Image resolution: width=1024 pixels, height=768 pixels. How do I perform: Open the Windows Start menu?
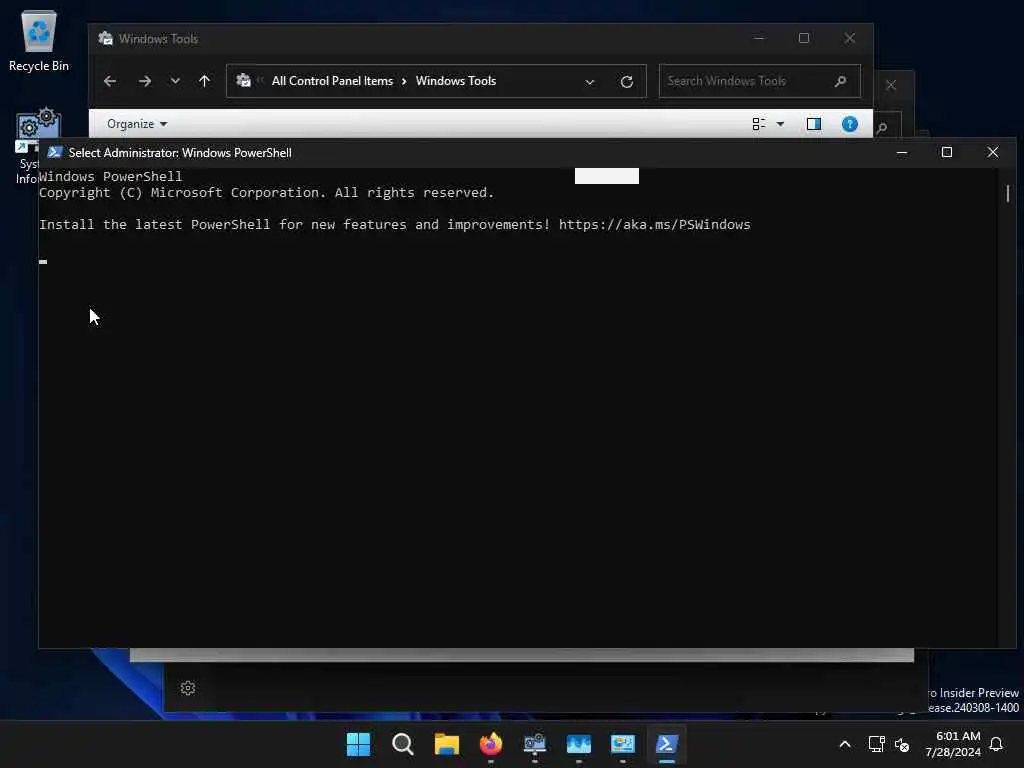[358, 744]
